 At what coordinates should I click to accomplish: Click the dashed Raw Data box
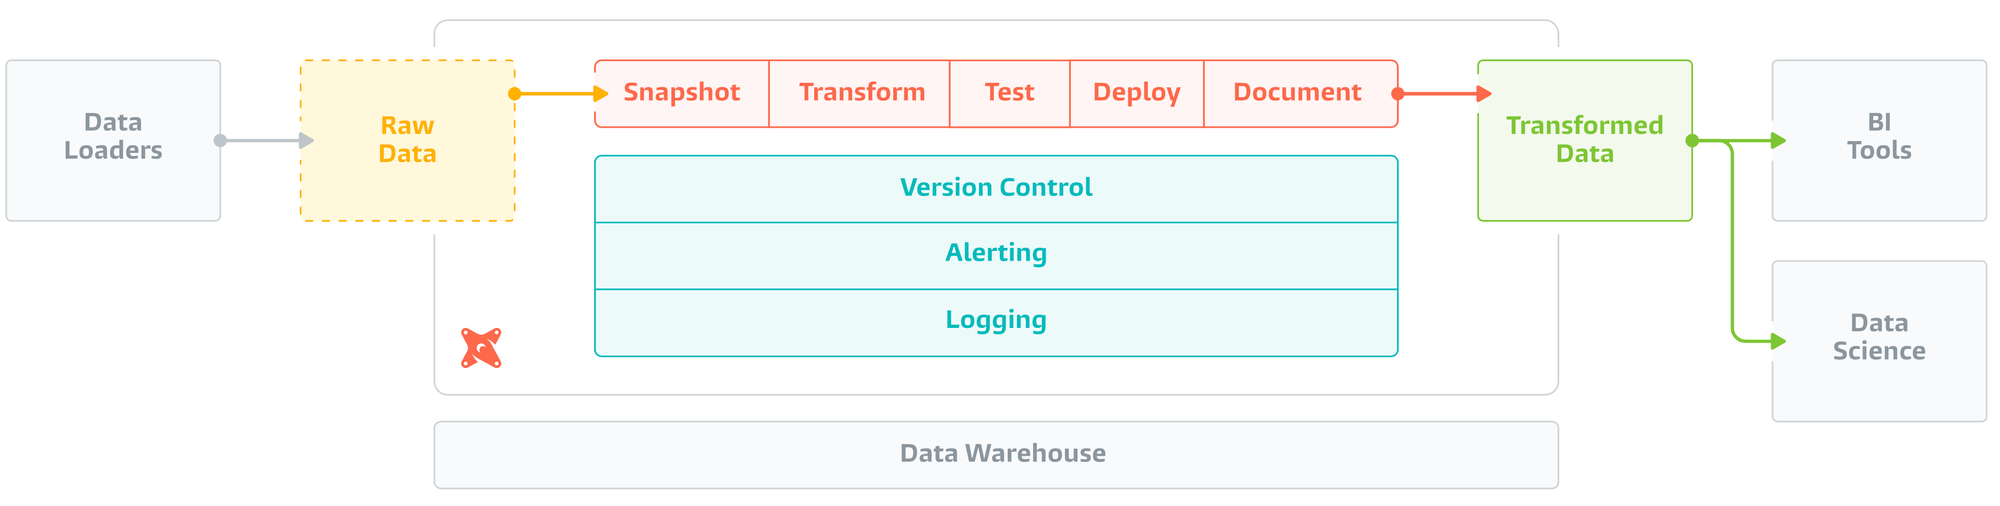coord(408,141)
